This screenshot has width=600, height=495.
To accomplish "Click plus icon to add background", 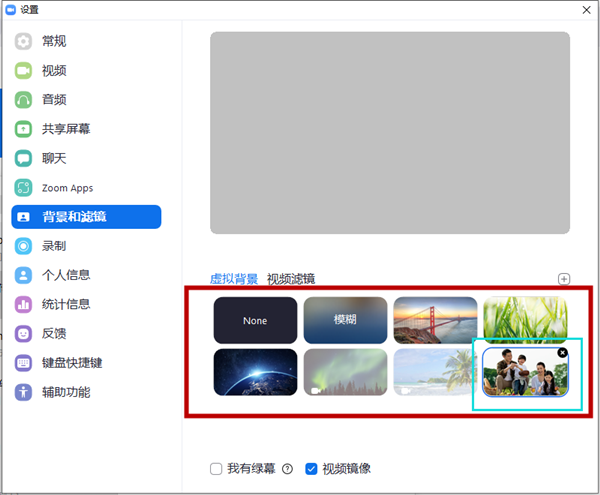I will click(564, 279).
